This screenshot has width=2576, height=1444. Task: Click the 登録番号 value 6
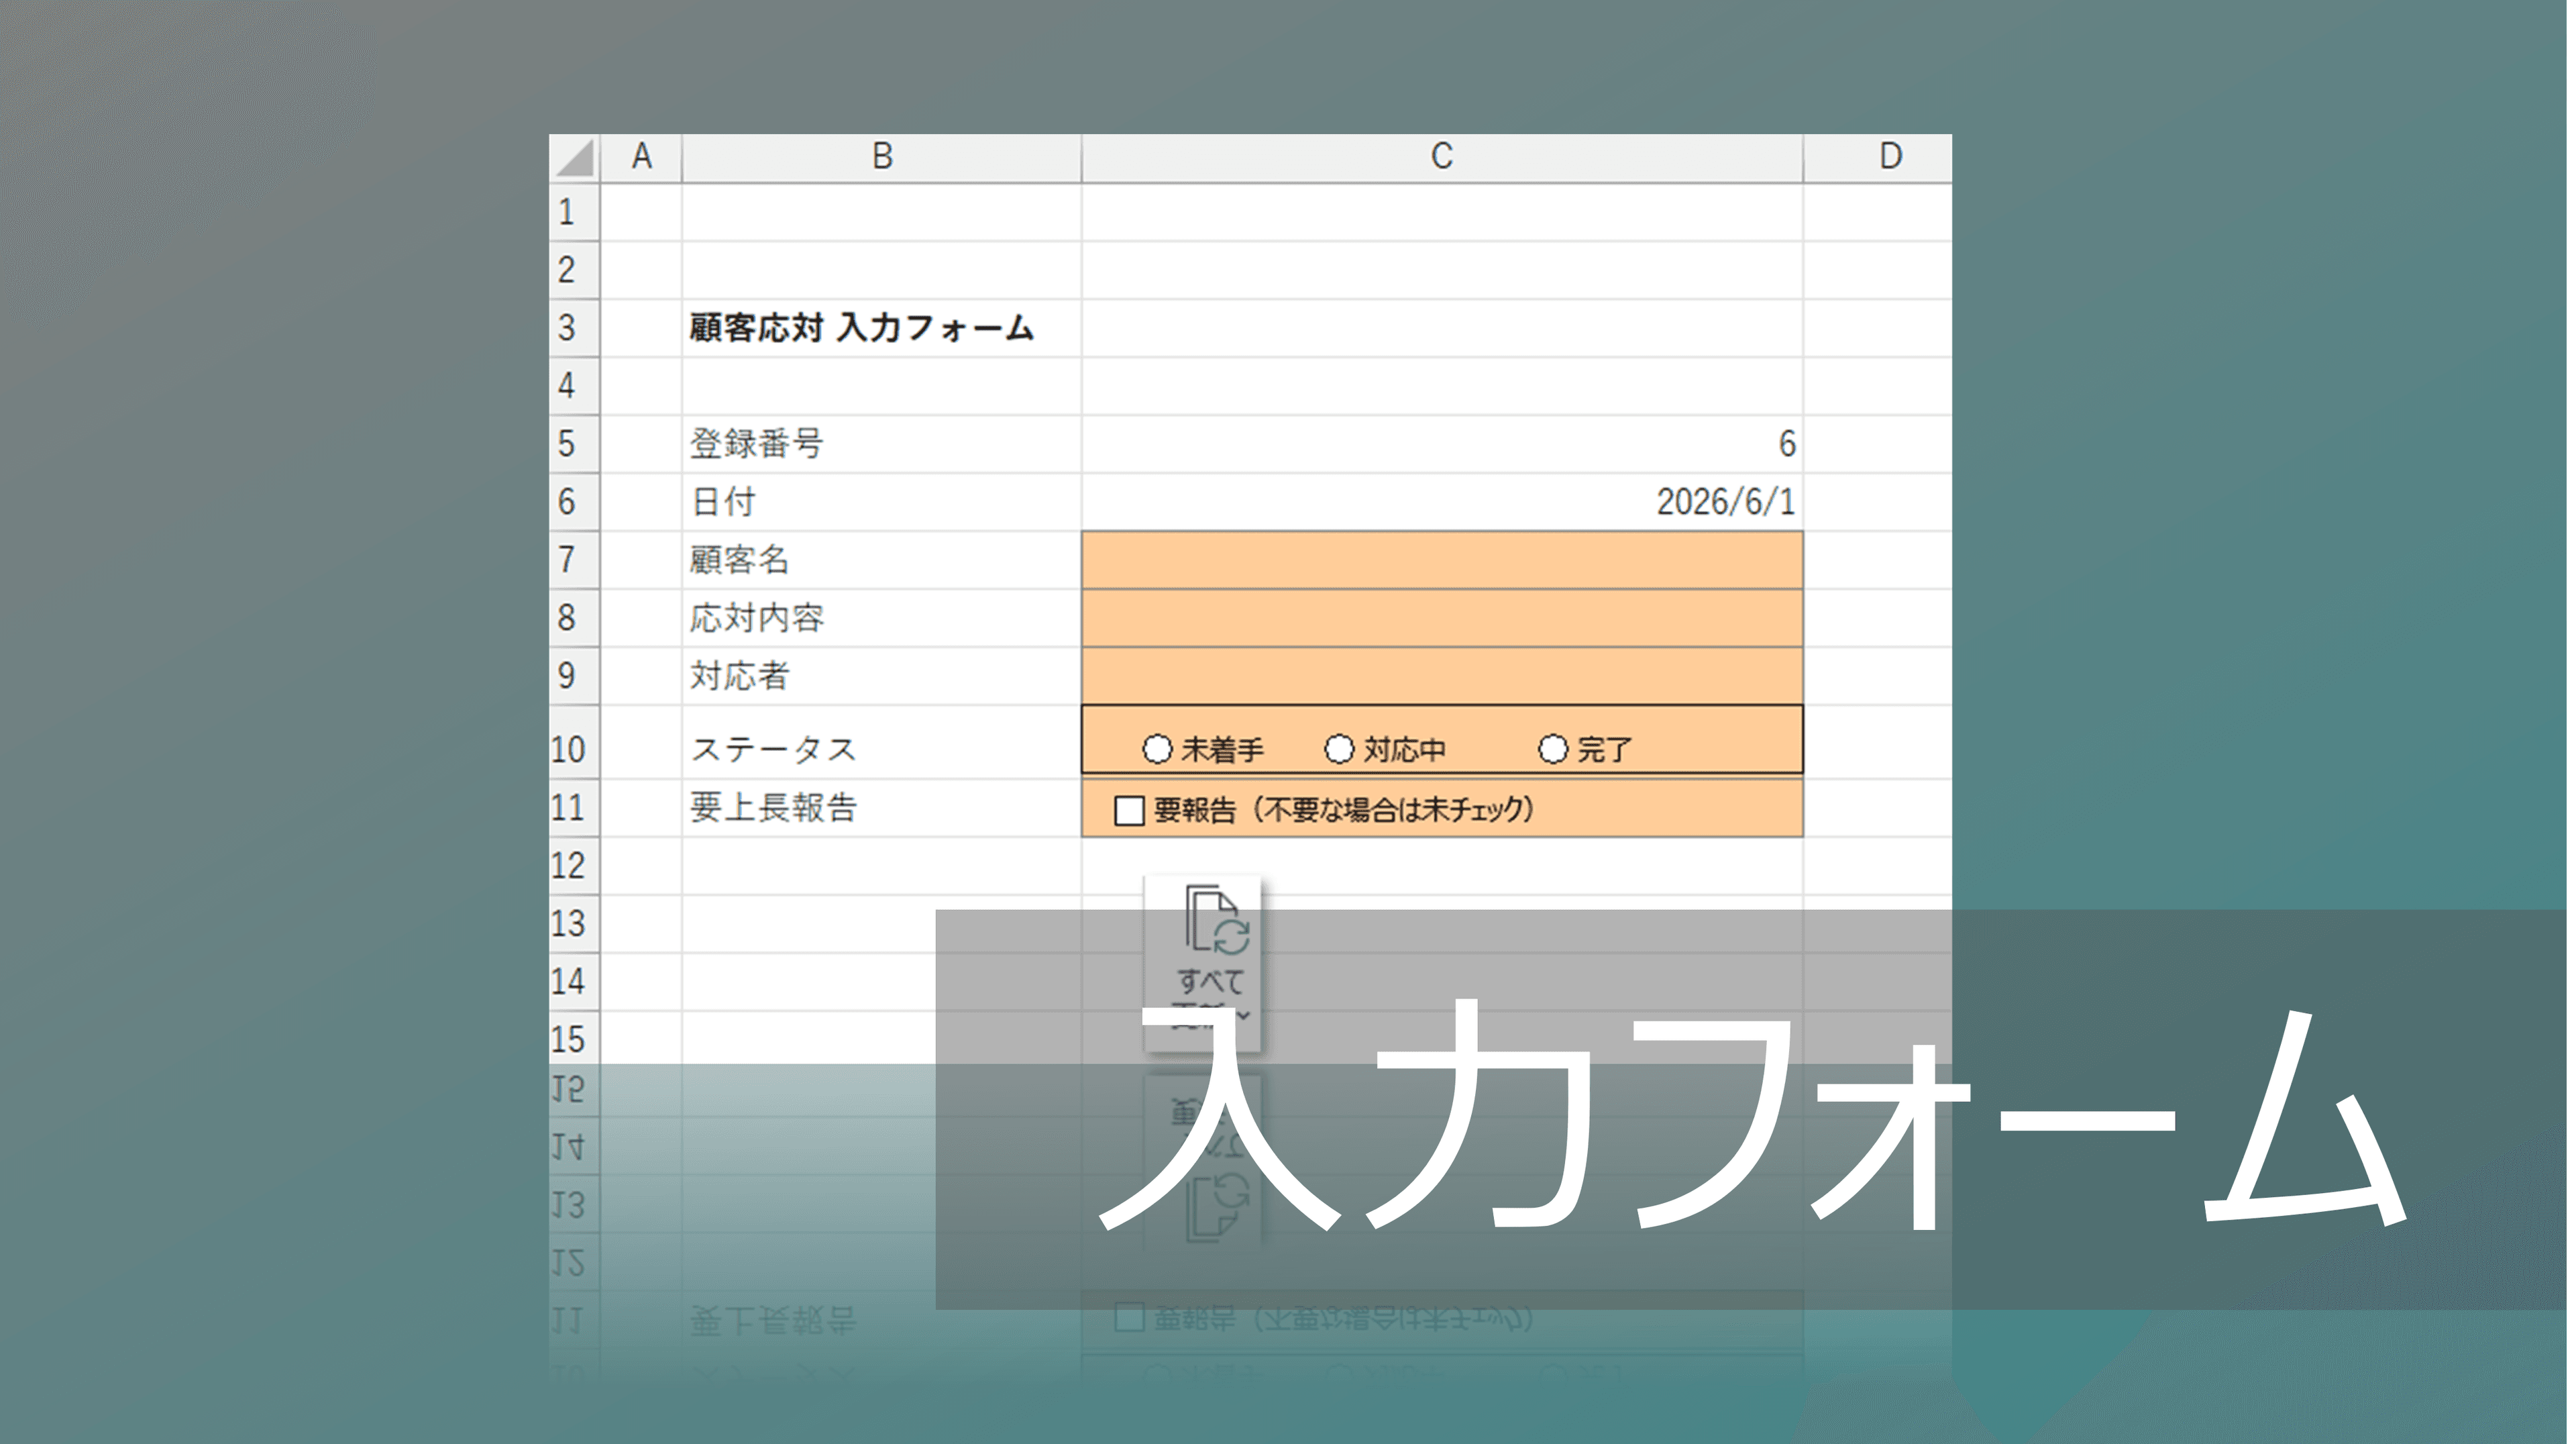(1787, 444)
